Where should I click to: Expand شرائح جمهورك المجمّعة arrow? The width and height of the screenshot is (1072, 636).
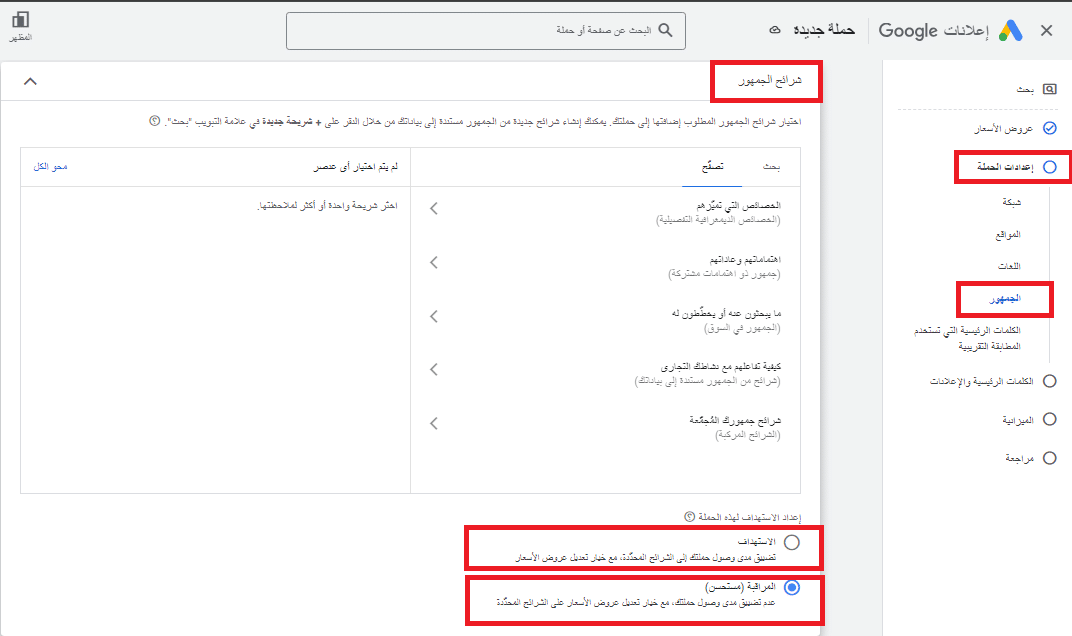pos(434,424)
